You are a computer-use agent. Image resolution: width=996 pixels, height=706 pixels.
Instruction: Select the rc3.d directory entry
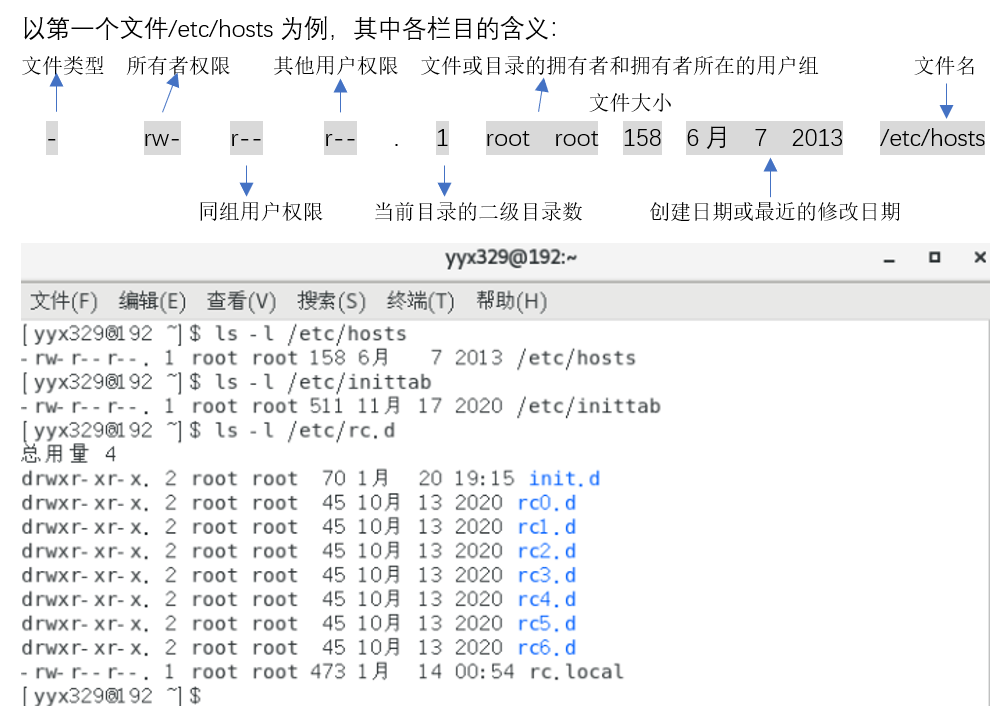tap(547, 575)
